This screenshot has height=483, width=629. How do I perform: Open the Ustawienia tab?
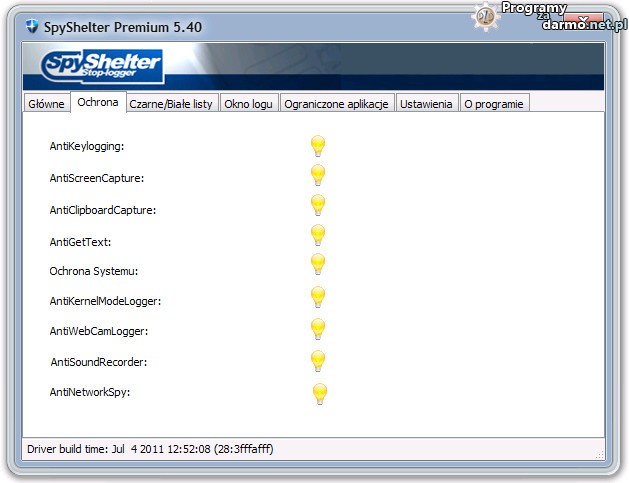pos(428,104)
